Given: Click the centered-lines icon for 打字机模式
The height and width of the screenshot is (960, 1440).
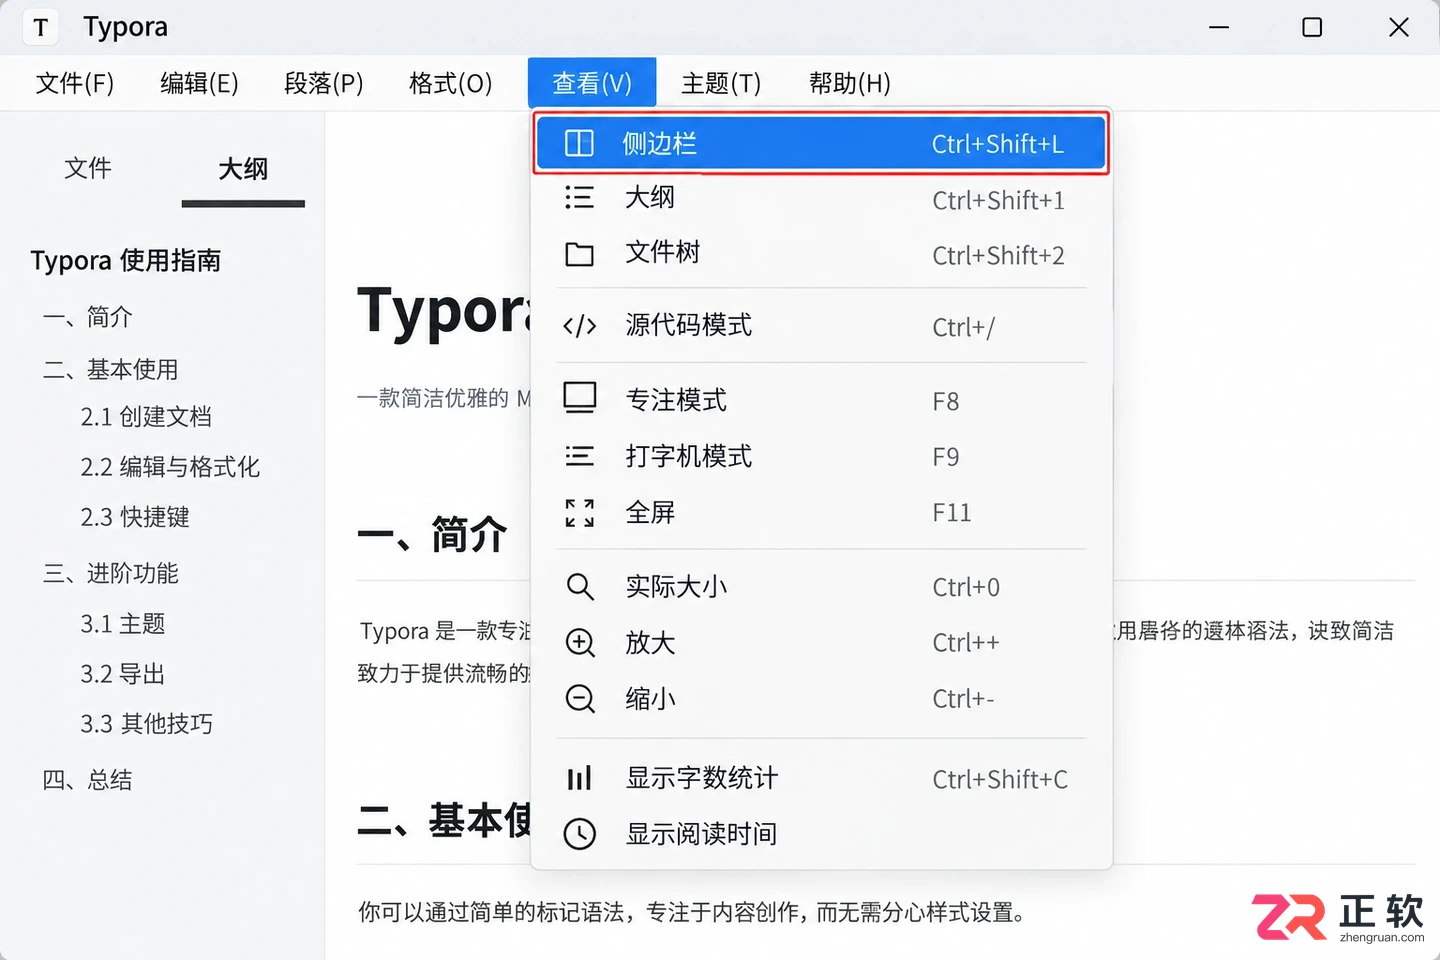Looking at the screenshot, I should coord(579,456).
